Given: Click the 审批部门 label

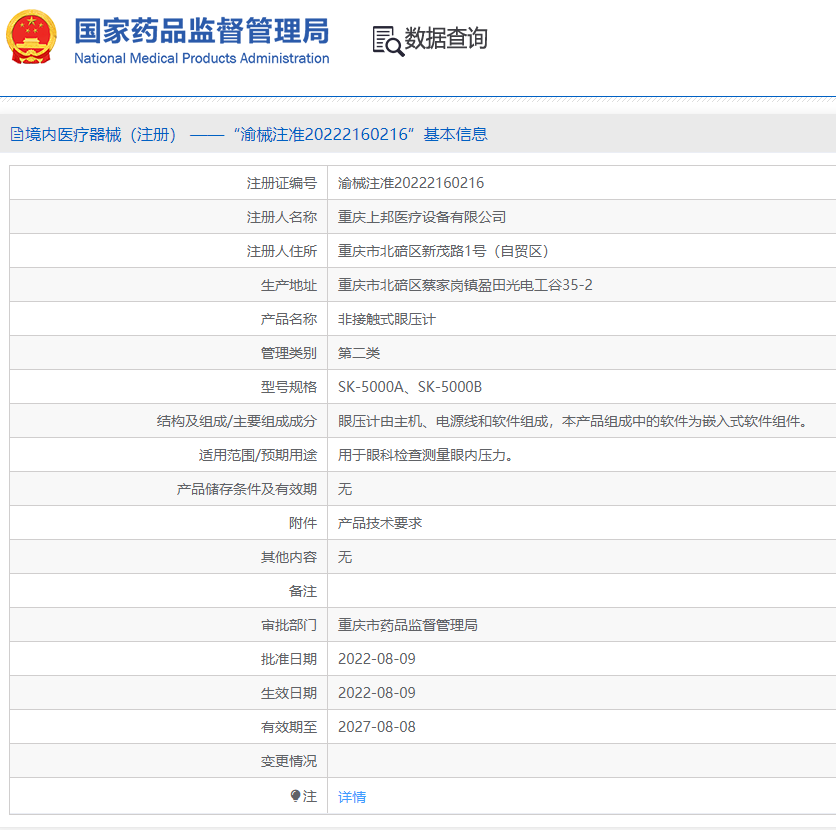Looking at the screenshot, I should click(x=289, y=625).
